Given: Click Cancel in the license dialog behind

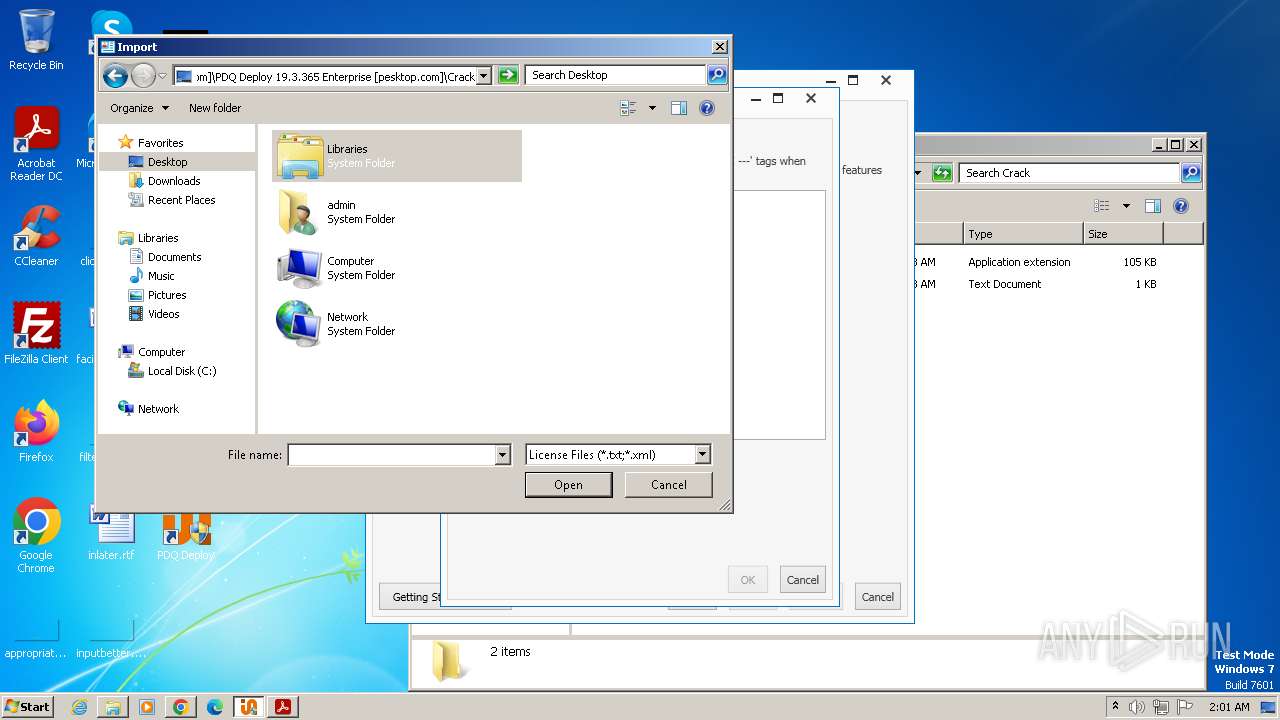Looking at the screenshot, I should pyautogui.click(x=802, y=580).
